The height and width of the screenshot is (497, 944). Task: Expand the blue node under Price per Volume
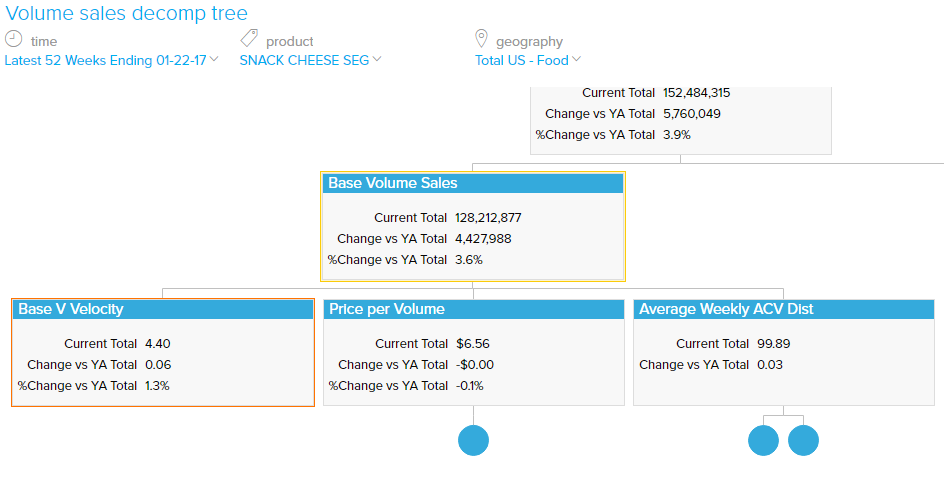point(473,440)
